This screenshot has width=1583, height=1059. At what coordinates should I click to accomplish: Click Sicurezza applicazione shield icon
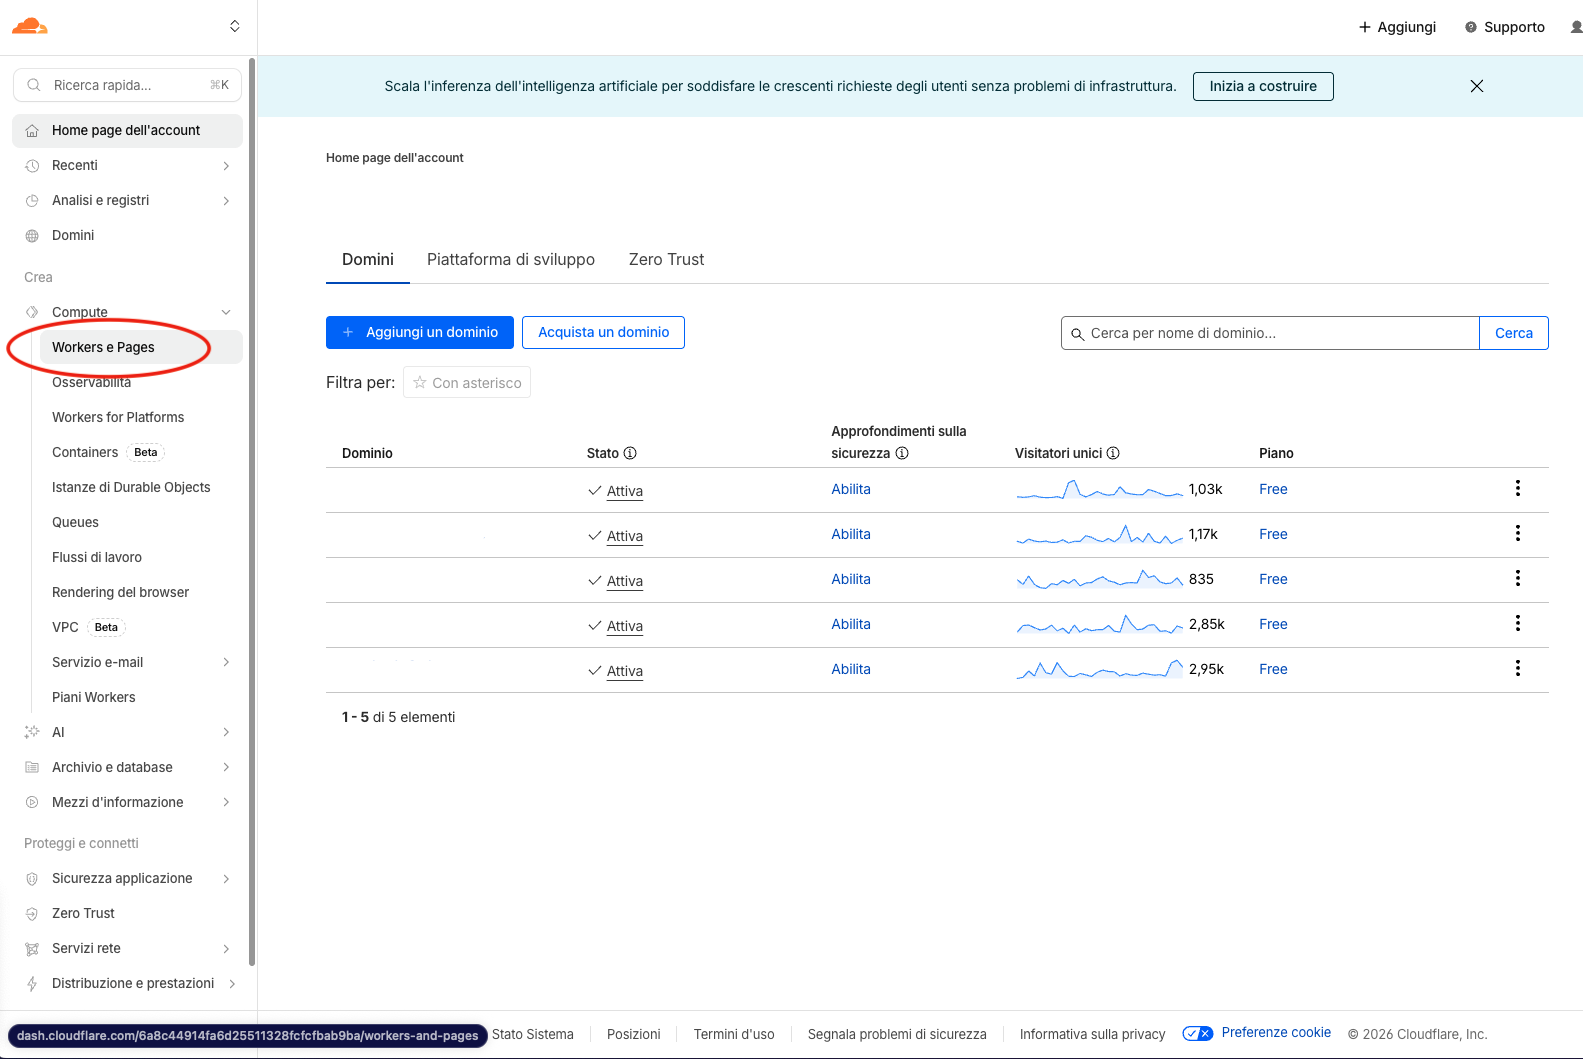pyautogui.click(x=32, y=878)
